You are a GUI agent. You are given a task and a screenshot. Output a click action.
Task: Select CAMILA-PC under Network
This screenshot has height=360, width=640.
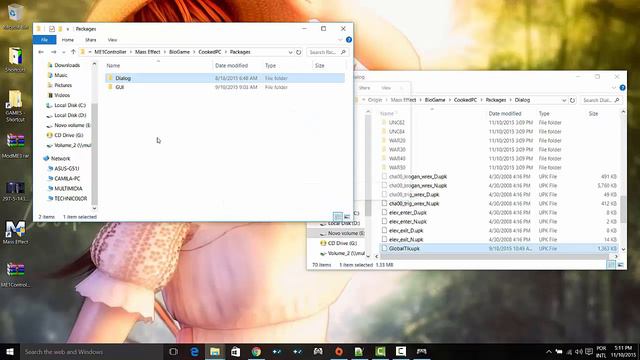coord(67,178)
